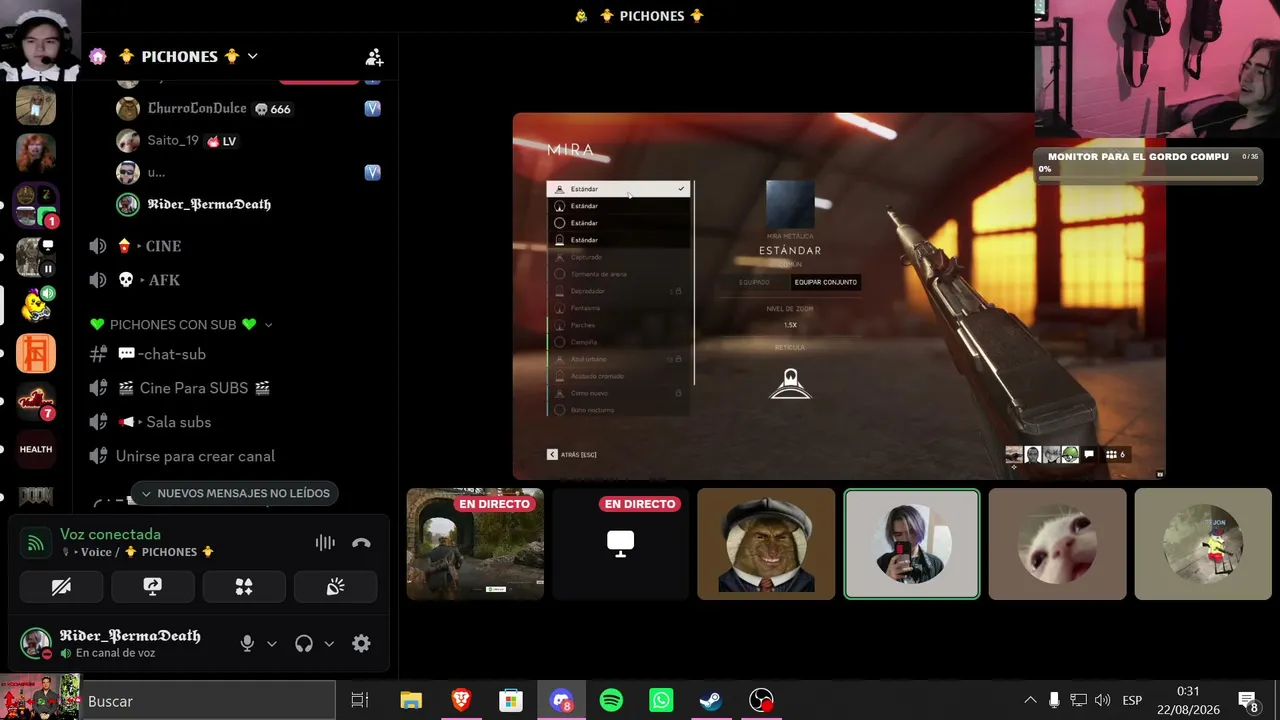Viewport: 1280px width, 720px height.
Task: Open Microsoft Store from taskbar
Action: point(511,701)
